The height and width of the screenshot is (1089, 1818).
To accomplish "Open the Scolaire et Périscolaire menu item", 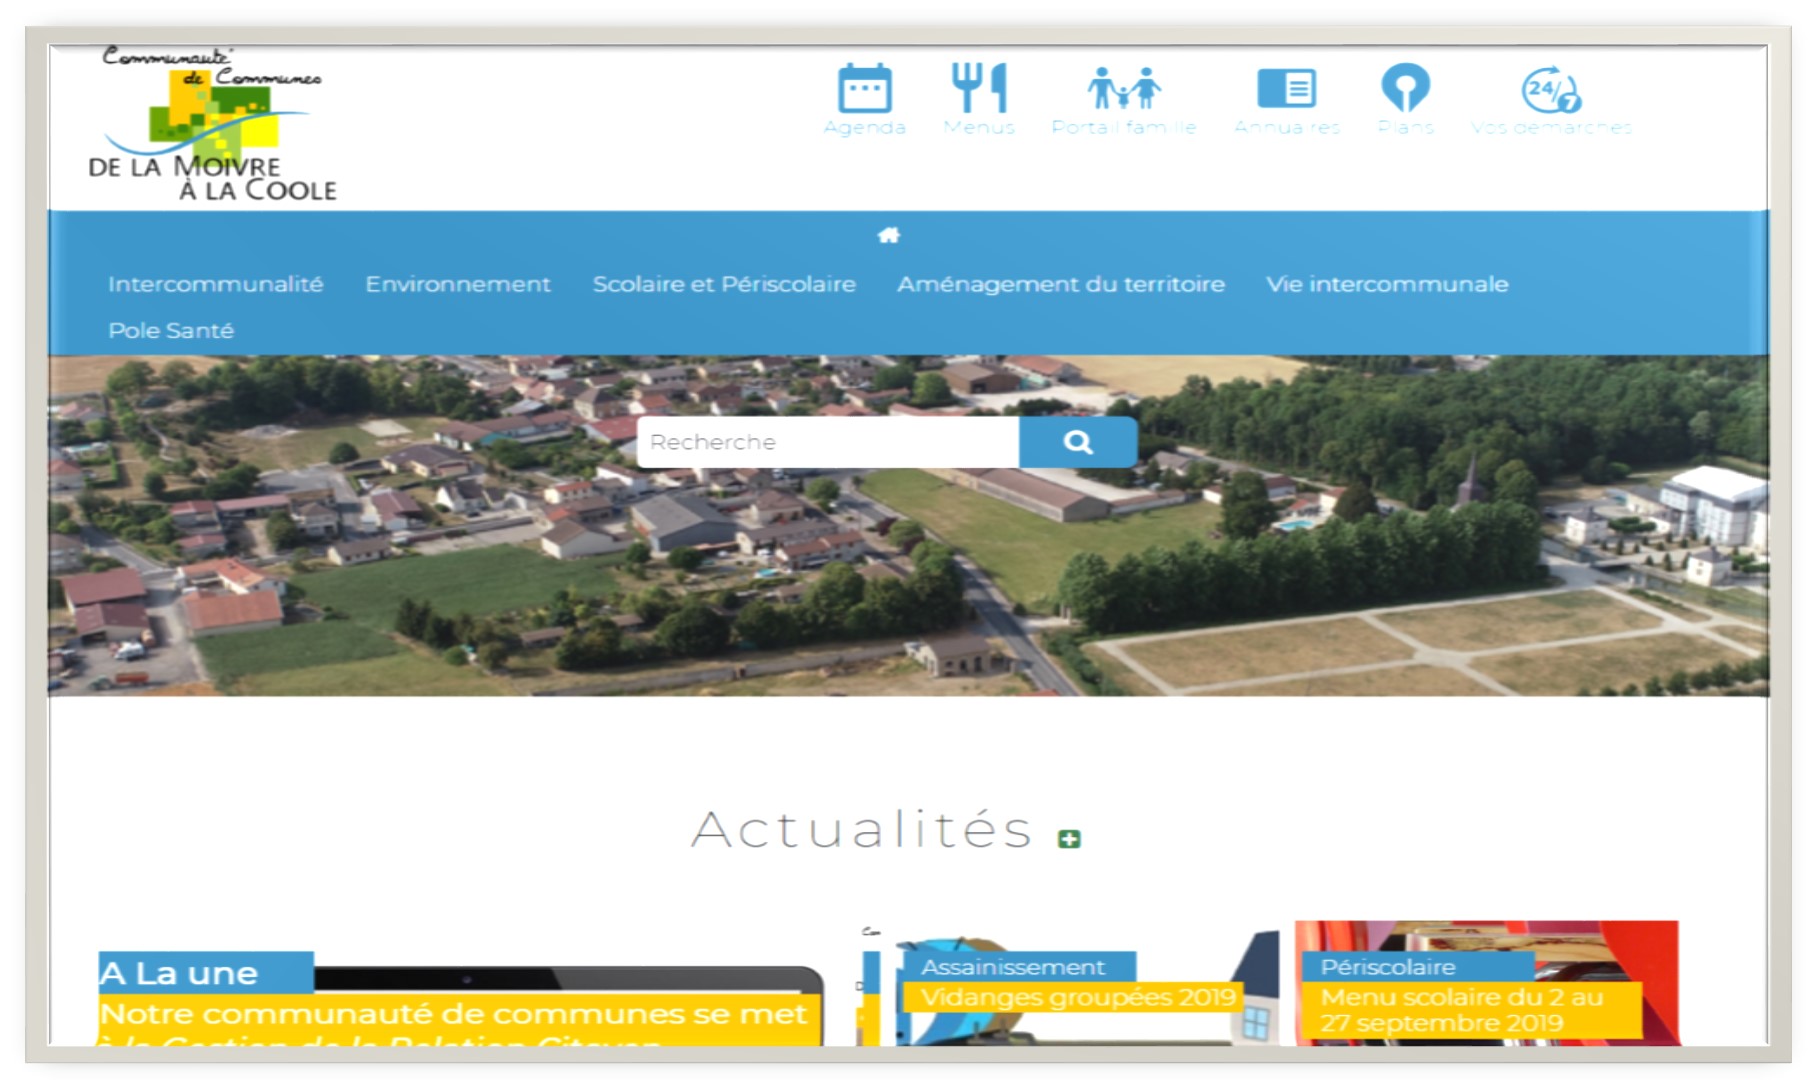I will [x=723, y=284].
